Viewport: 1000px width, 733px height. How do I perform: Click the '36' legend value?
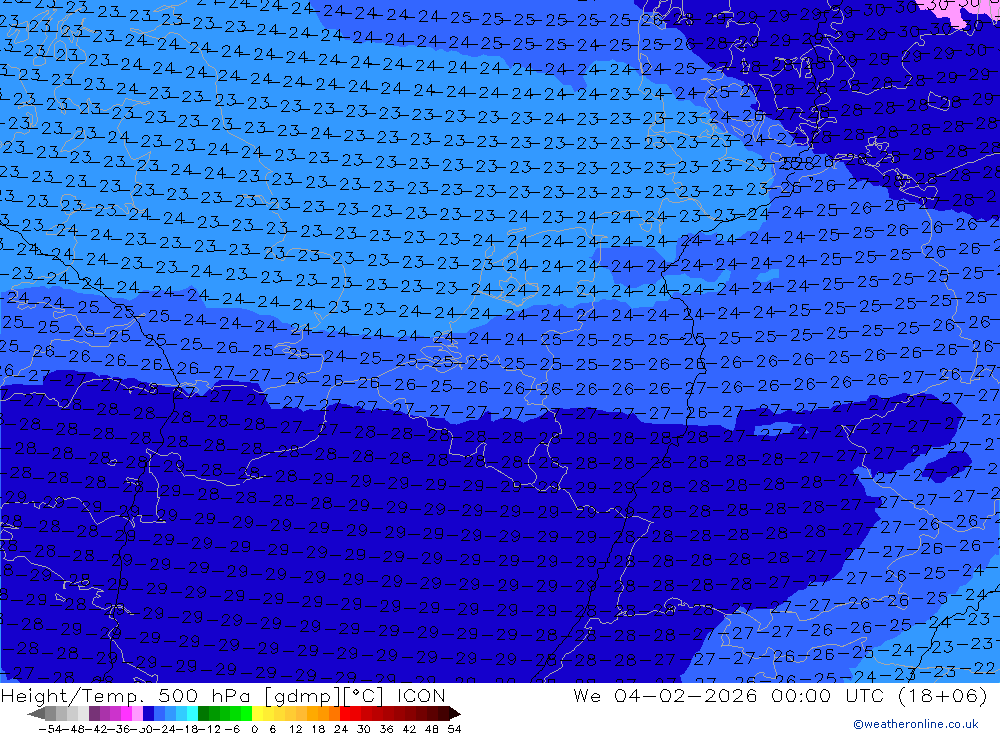click(x=386, y=729)
